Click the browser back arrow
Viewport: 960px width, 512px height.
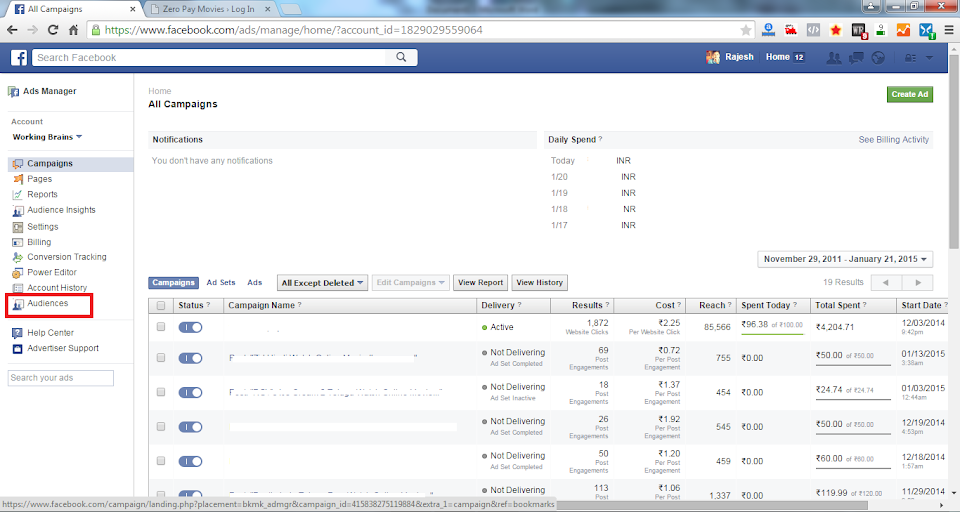[12, 30]
